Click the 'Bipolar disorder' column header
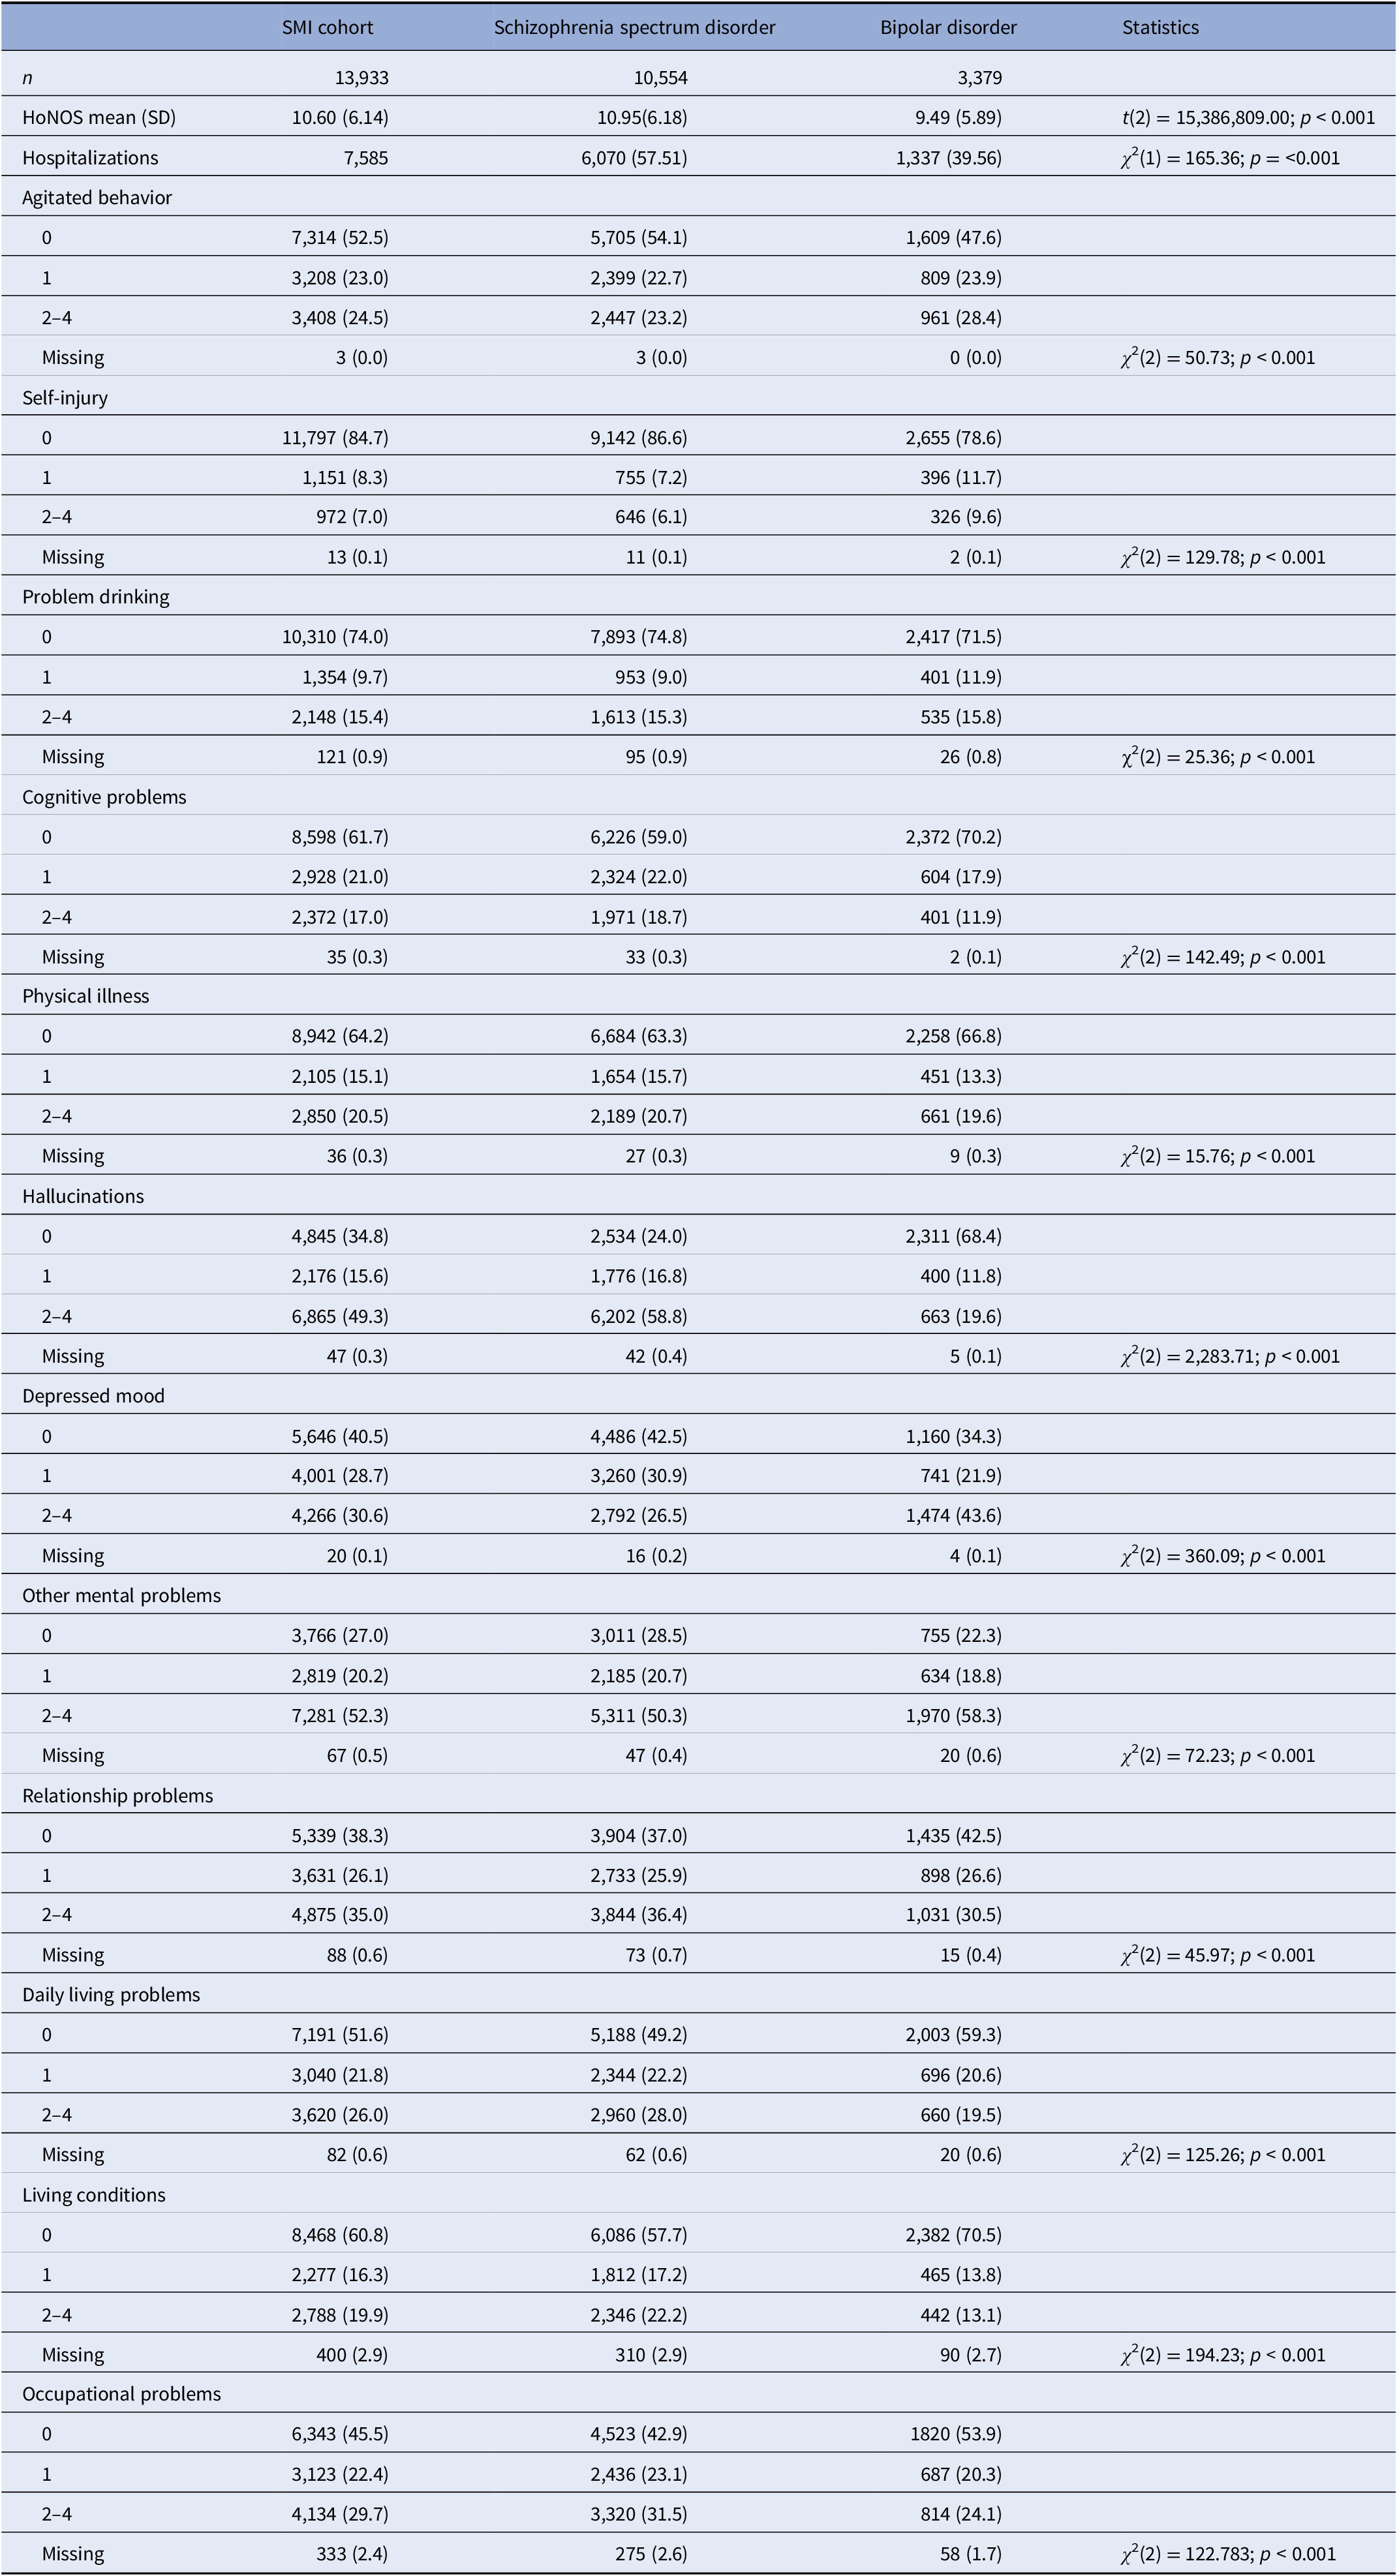The width and height of the screenshot is (1397, 2576). pos(948,27)
